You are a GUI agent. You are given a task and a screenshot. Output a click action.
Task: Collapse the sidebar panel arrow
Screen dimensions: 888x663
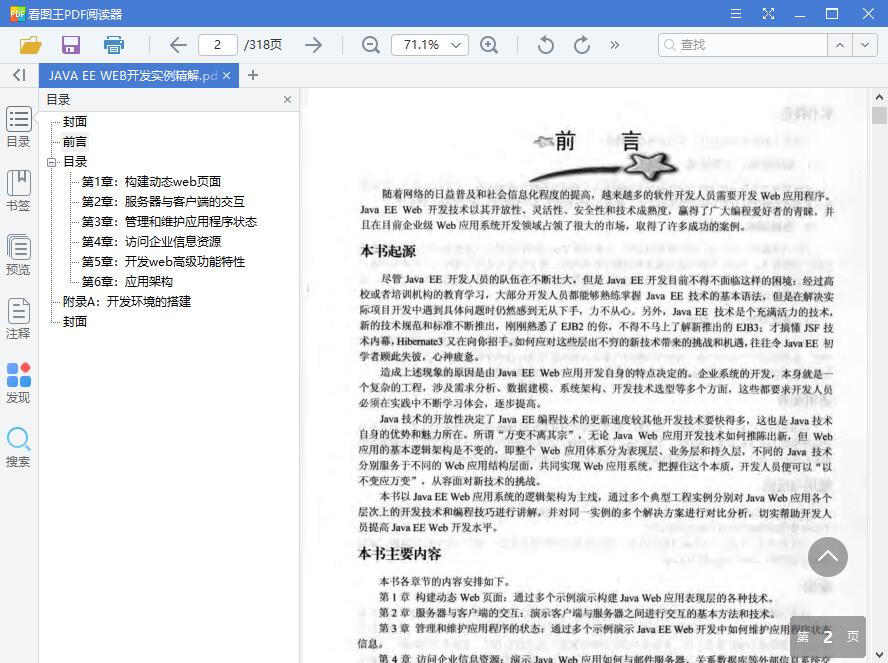pyautogui.click(x=19, y=75)
